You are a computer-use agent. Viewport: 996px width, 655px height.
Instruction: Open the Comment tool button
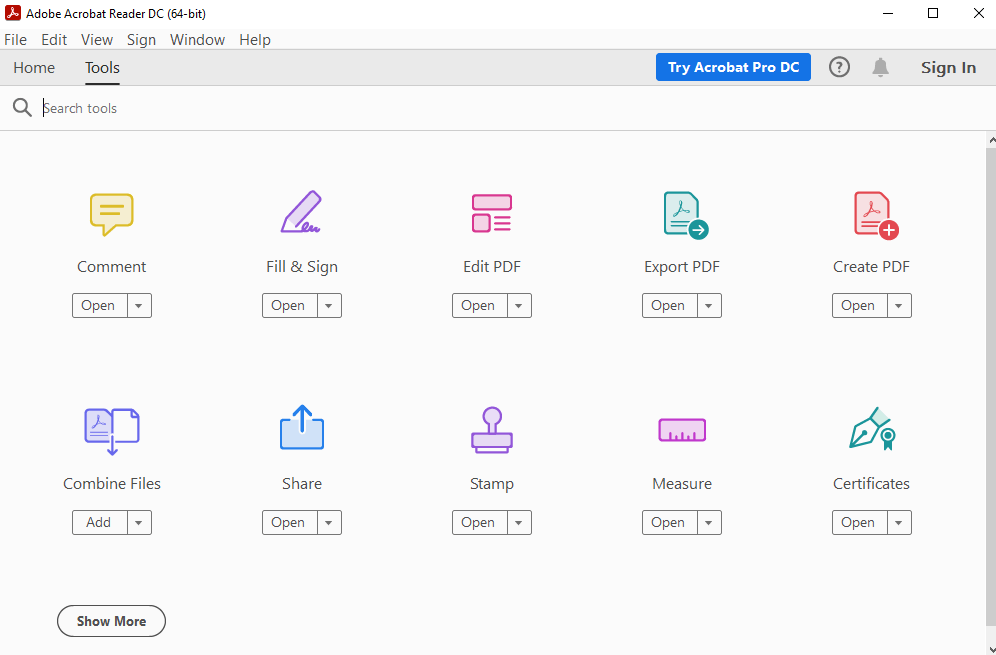point(100,306)
